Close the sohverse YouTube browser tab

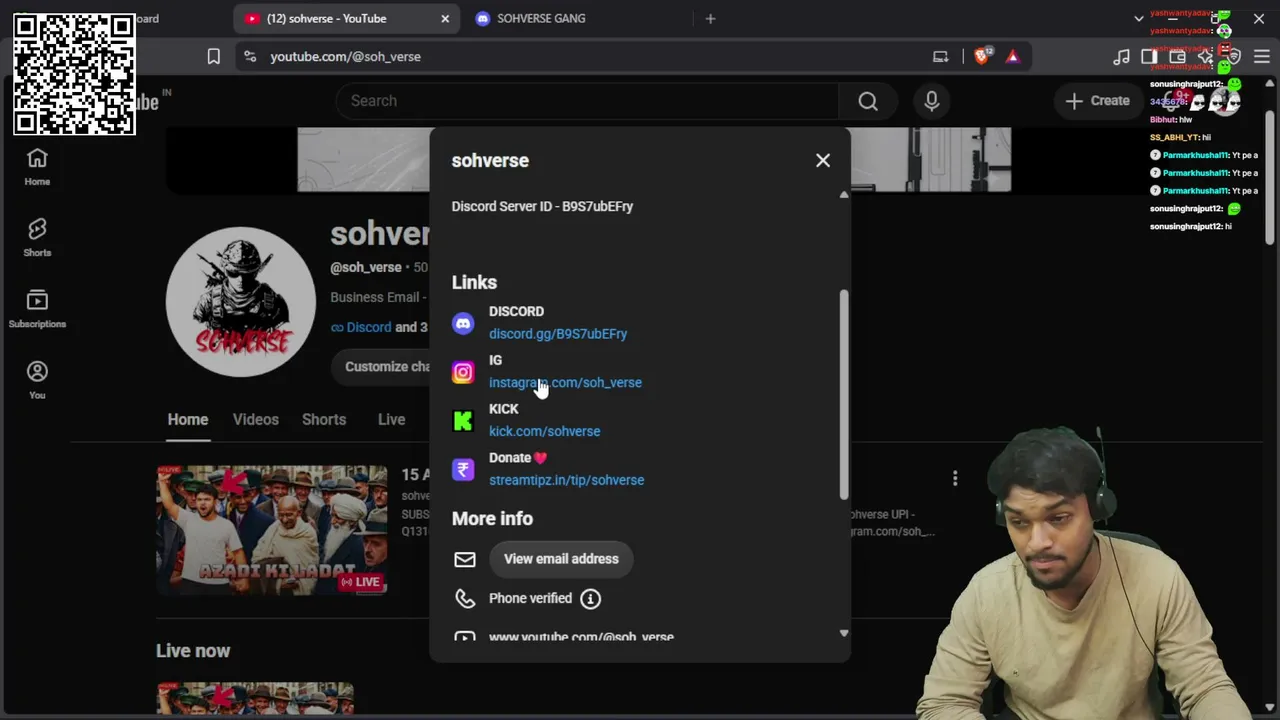point(445,18)
